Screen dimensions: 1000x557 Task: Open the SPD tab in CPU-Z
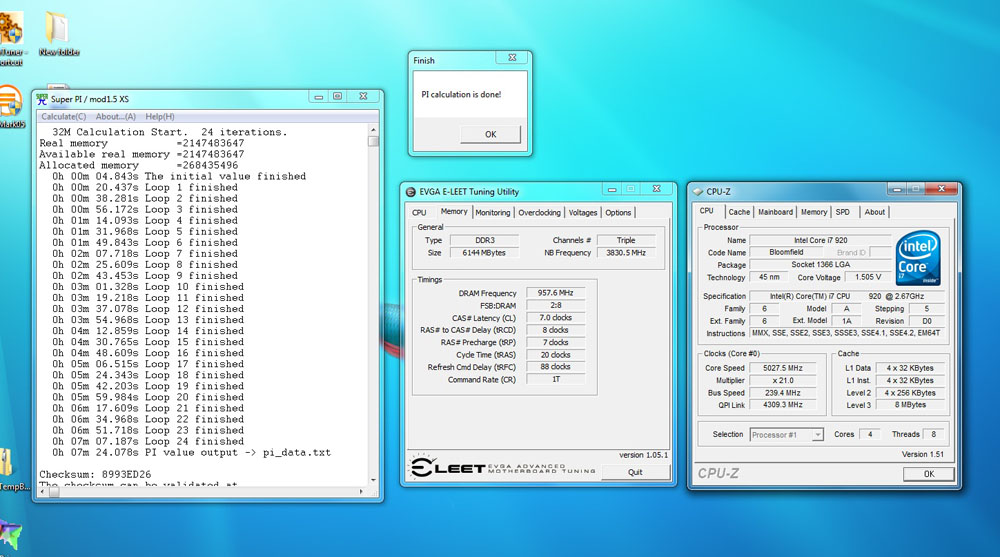(x=842, y=212)
